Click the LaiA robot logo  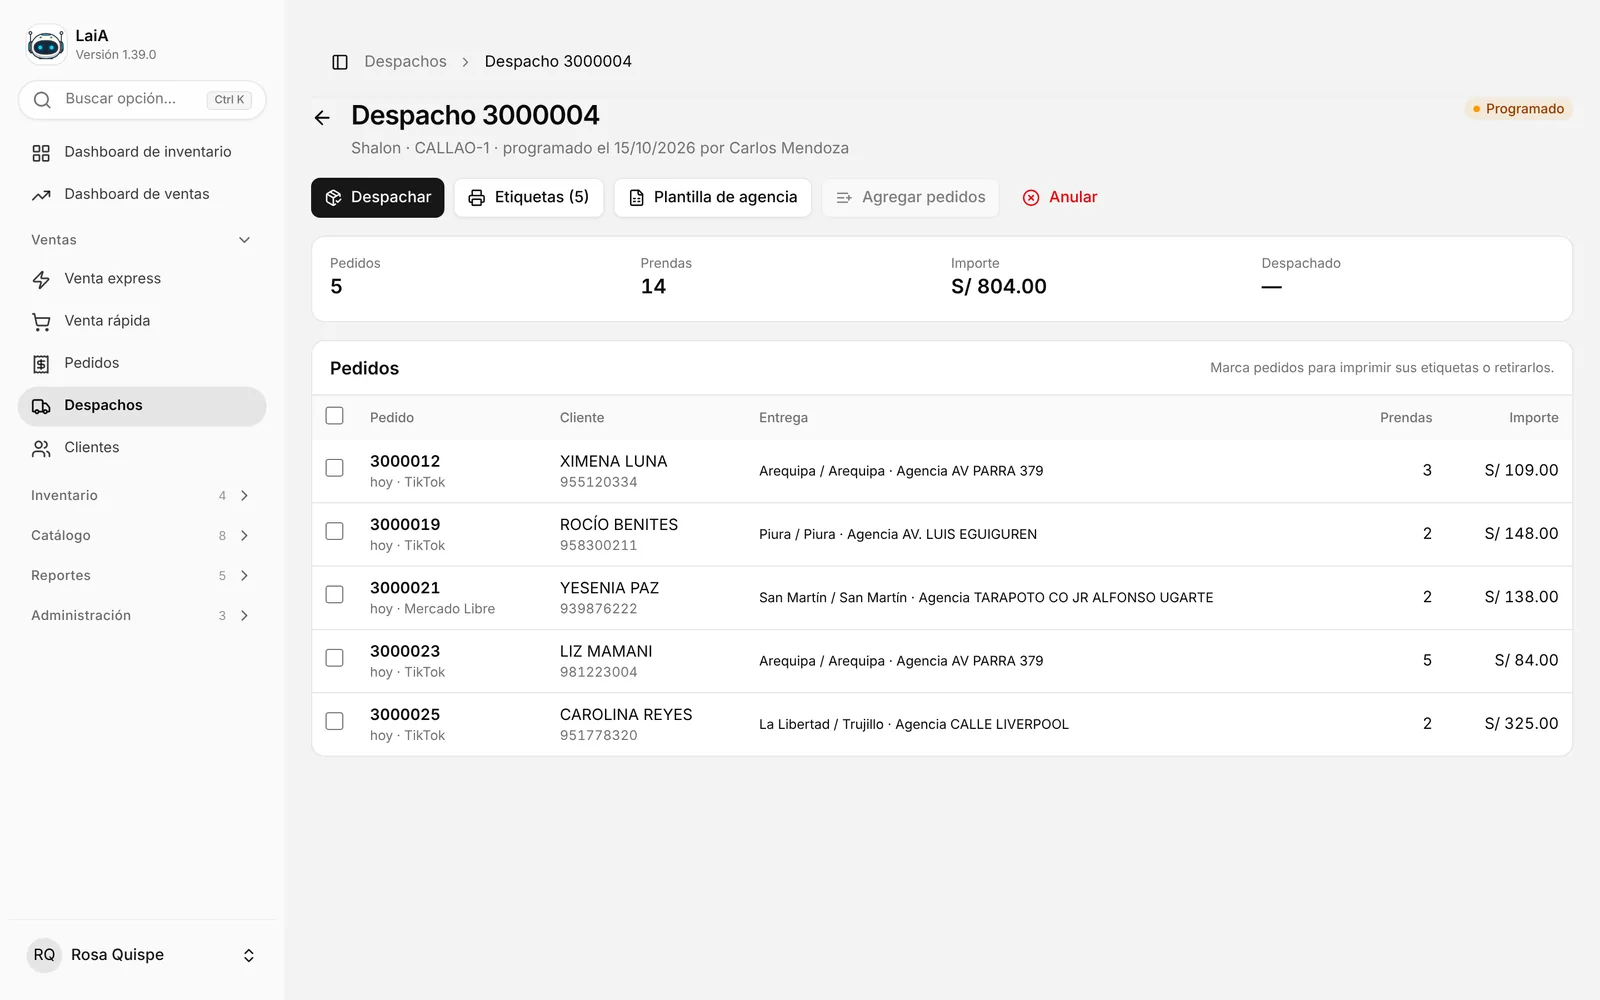click(x=46, y=45)
